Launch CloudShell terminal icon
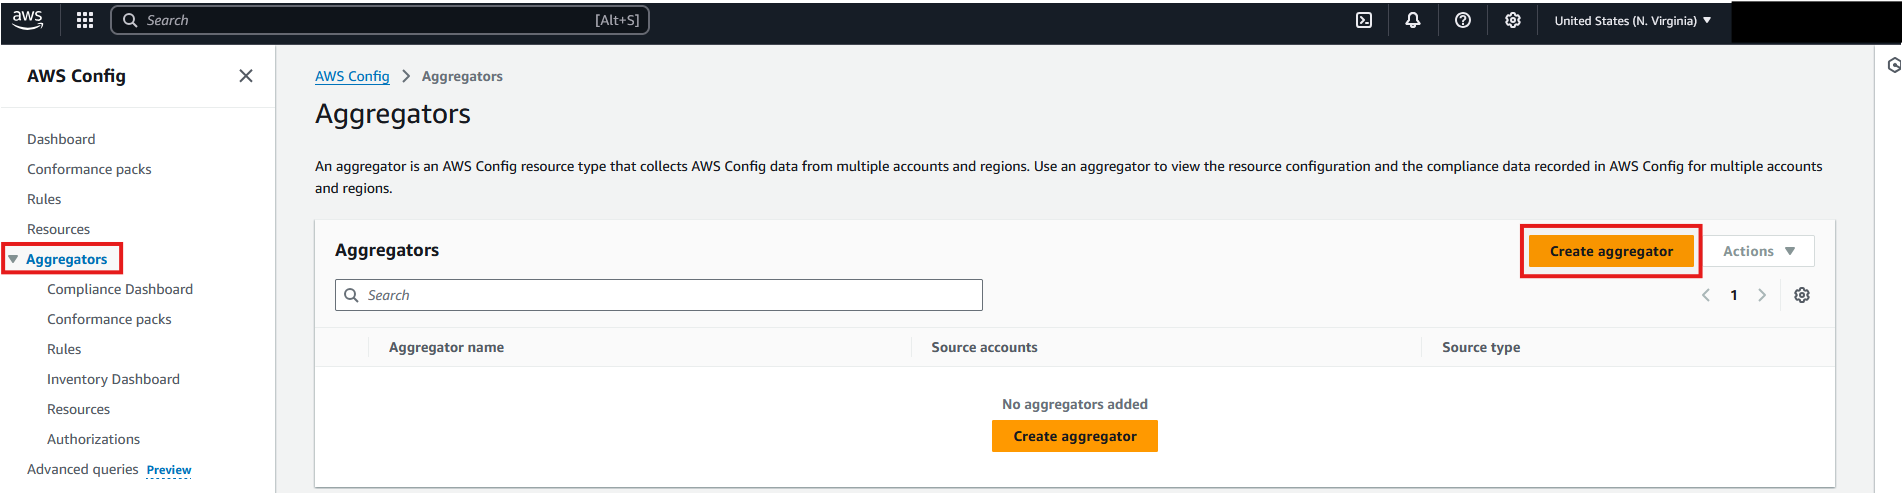The image size is (1902, 493). (x=1364, y=20)
